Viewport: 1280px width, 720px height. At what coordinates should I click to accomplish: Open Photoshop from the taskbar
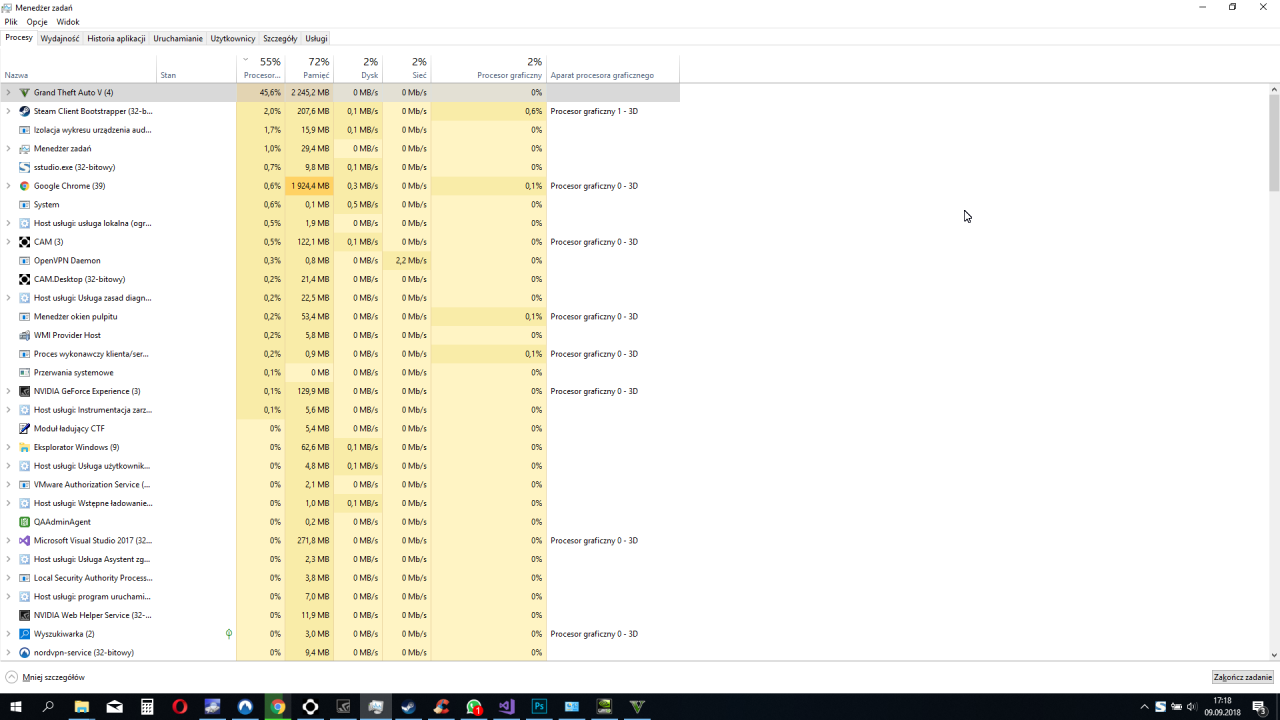pos(539,706)
